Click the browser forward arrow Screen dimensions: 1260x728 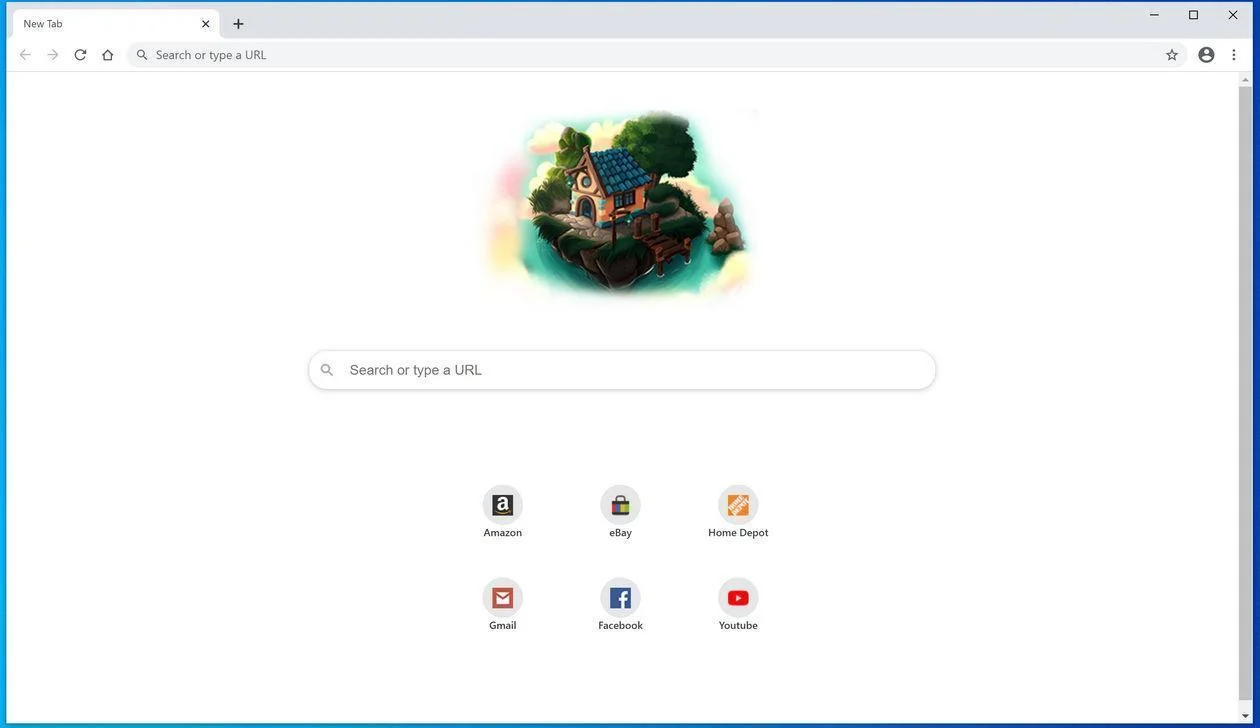tap(53, 55)
